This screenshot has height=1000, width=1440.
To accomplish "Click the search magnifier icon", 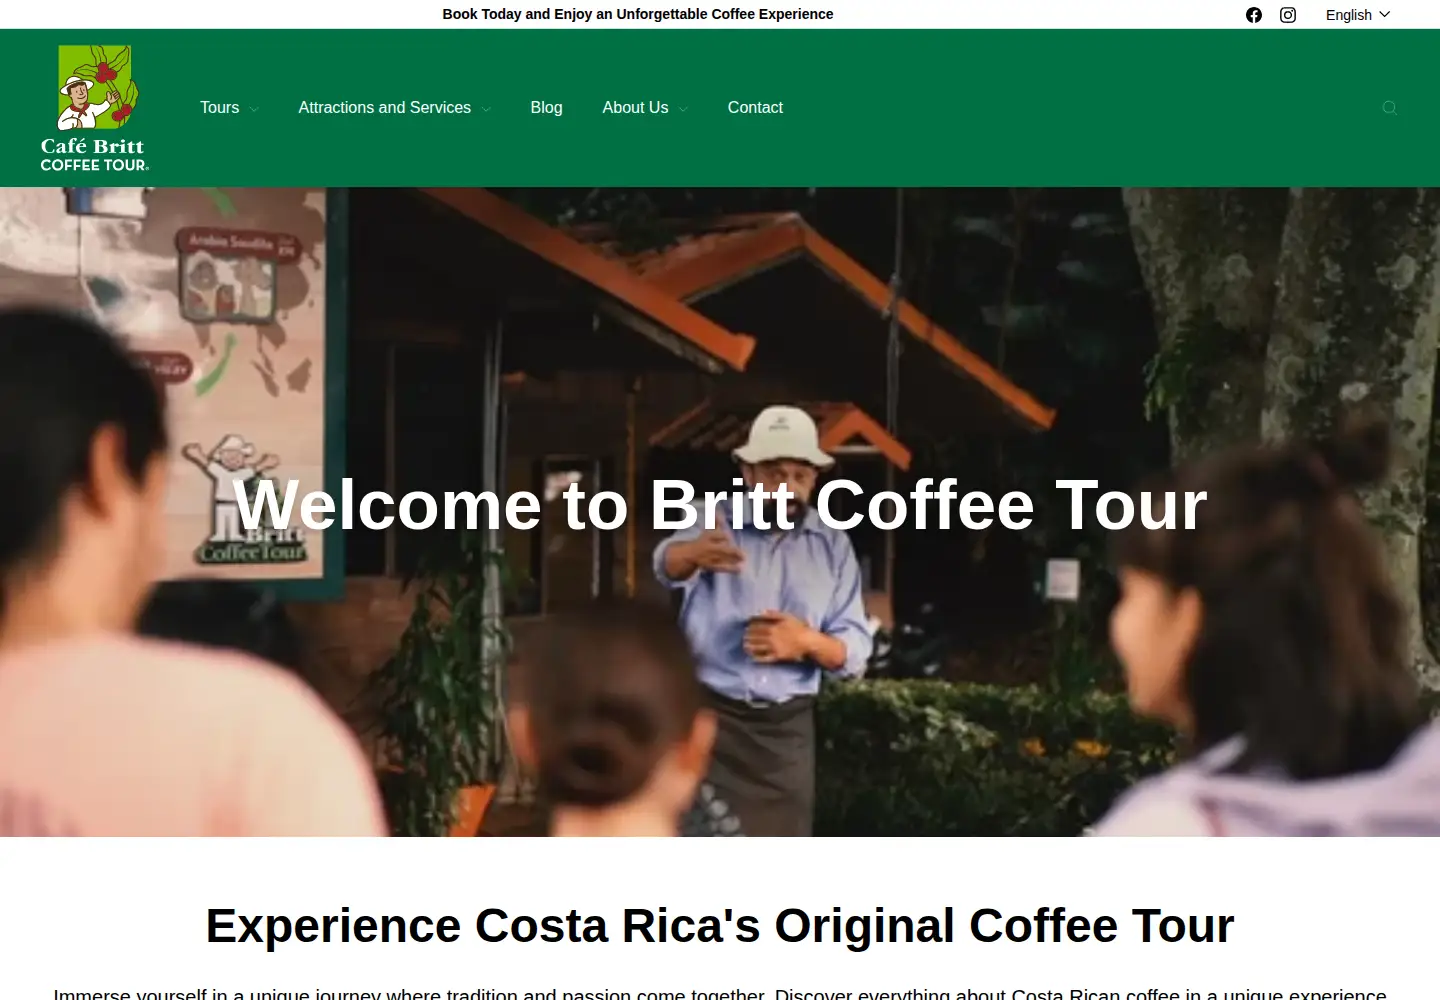I will click(1390, 108).
